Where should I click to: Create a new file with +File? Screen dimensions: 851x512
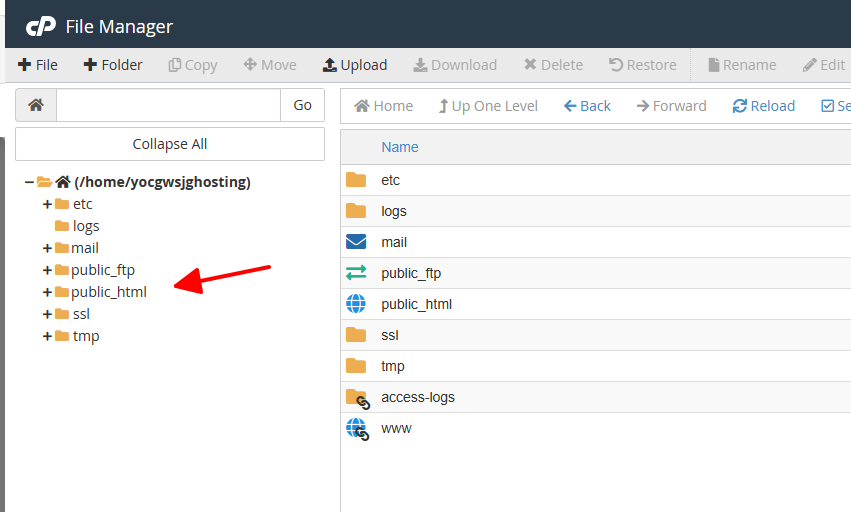(x=38, y=65)
